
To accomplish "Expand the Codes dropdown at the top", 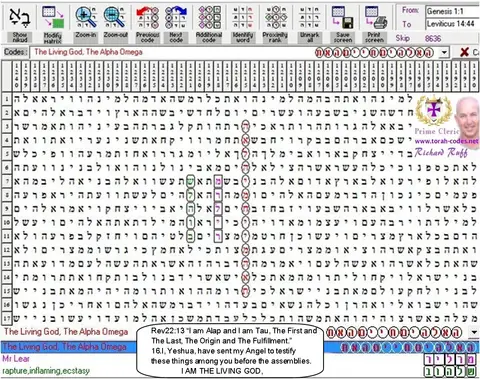I will click(444, 52).
